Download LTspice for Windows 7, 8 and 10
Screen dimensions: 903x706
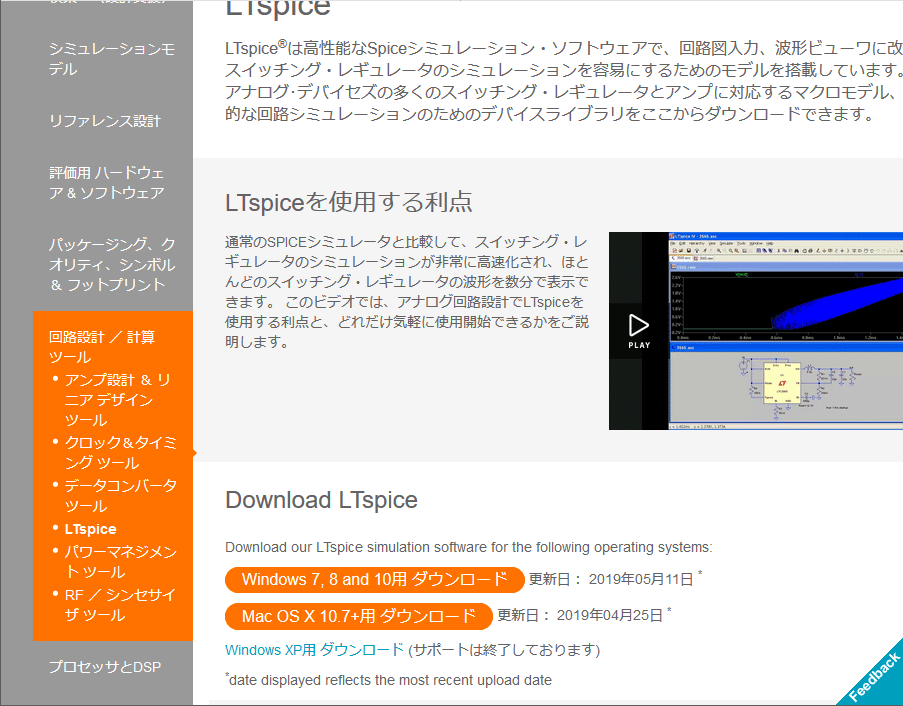pos(374,579)
